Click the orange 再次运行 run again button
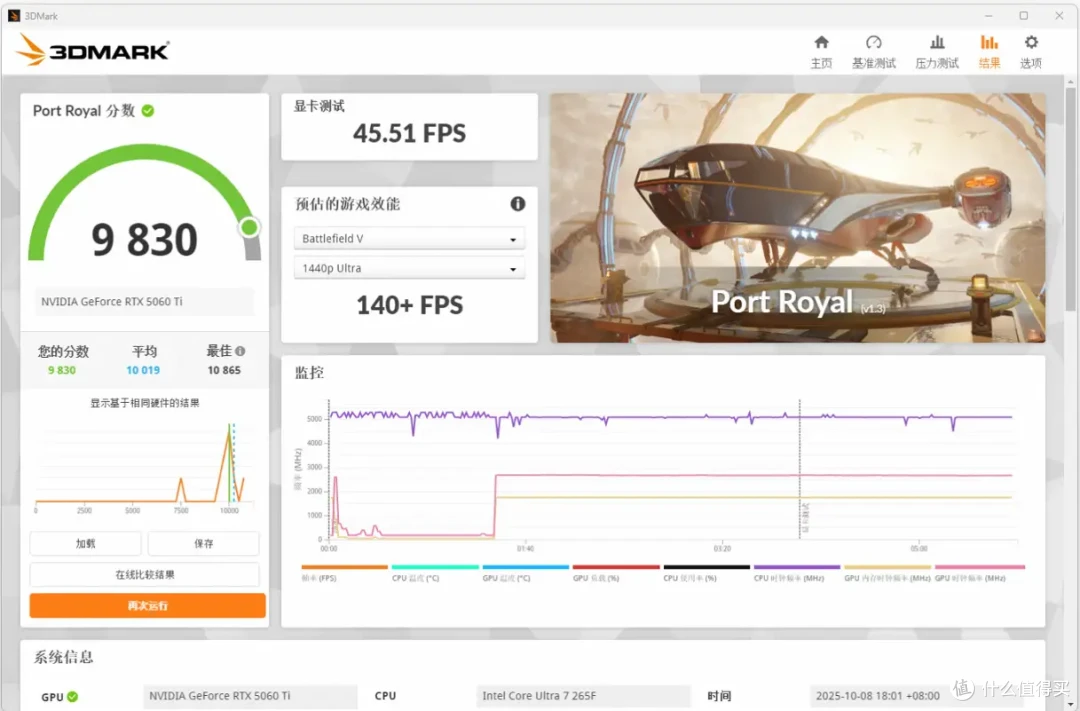This screenshot has width=1080, height=711. (147, 606)
